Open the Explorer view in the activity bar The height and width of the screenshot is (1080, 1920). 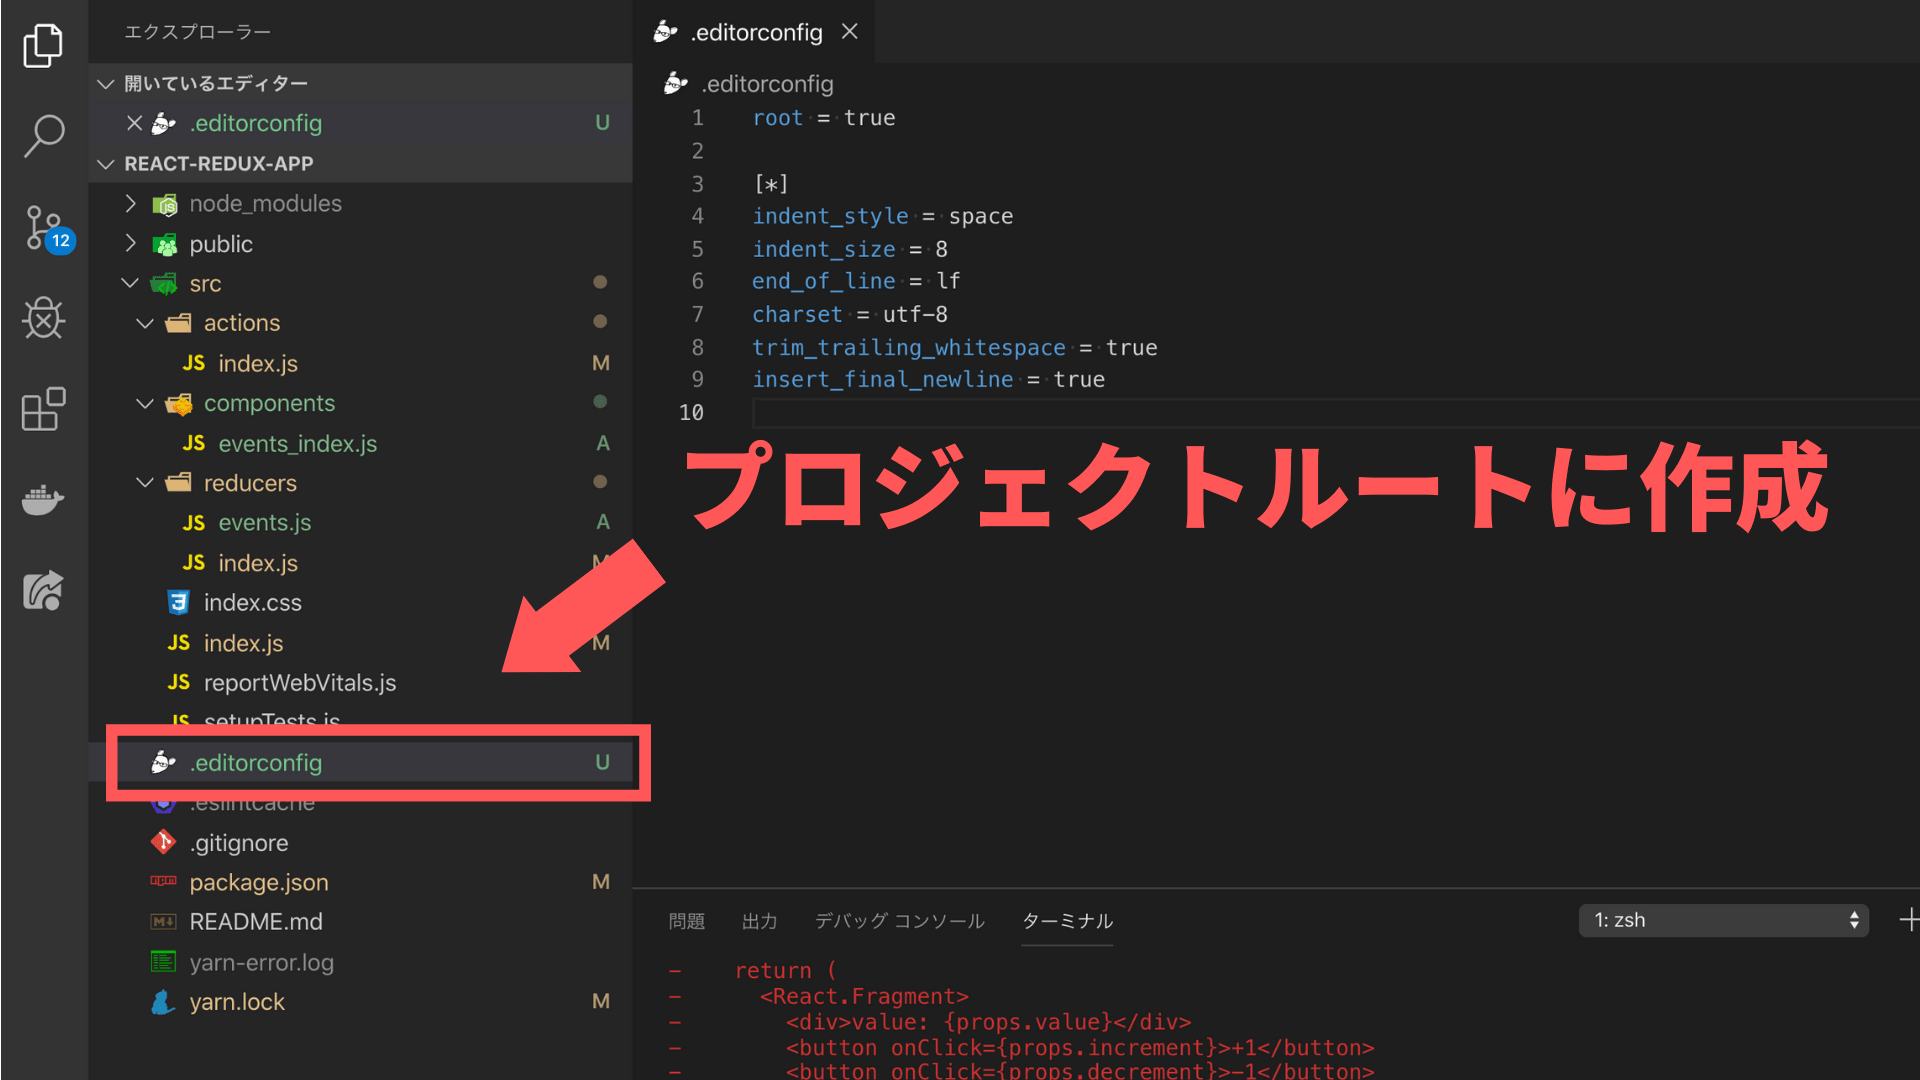tap(43, 44)
